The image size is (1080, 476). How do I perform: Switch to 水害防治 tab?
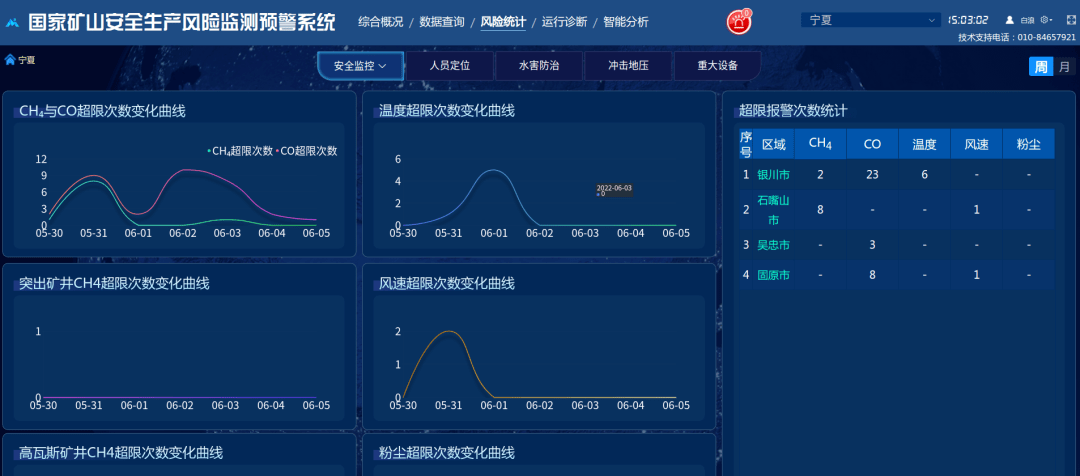539,66
